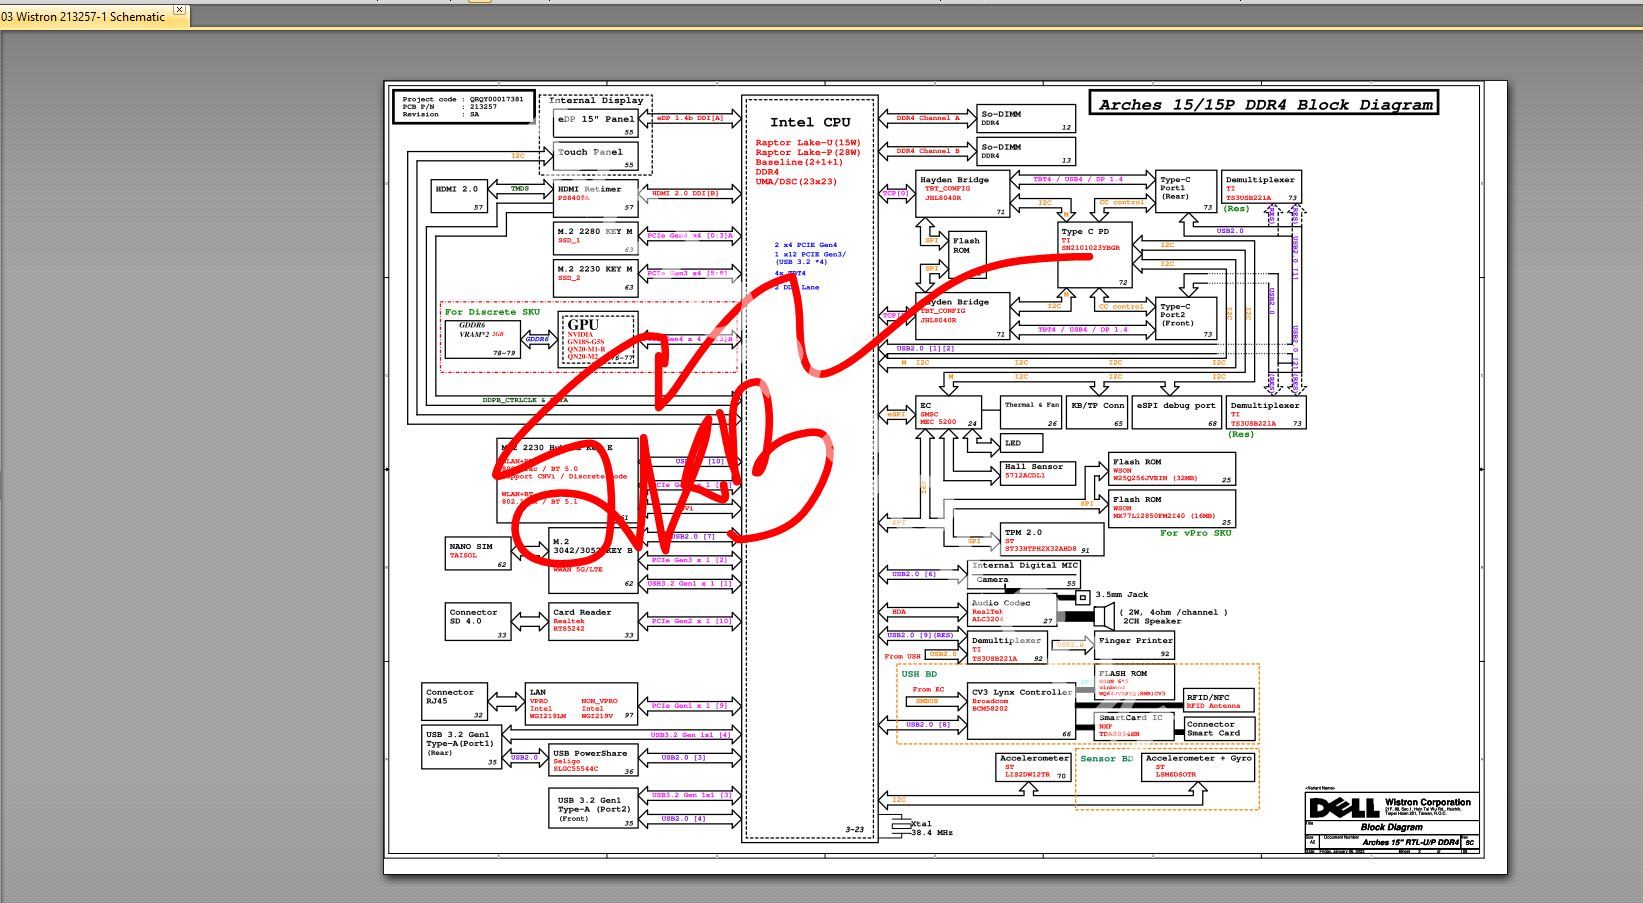Click the 'SmartCard IC' block label
This screenshot has height=903, width=1643.
click(1131, 718)
